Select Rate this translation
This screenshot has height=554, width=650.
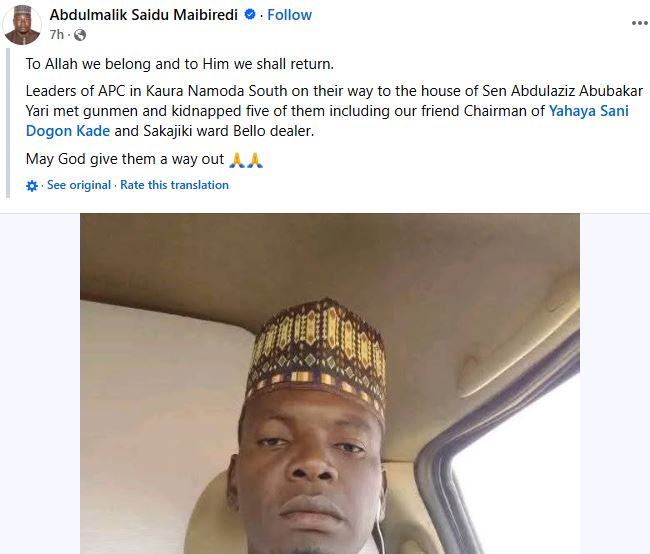click(x=174, y=185)
